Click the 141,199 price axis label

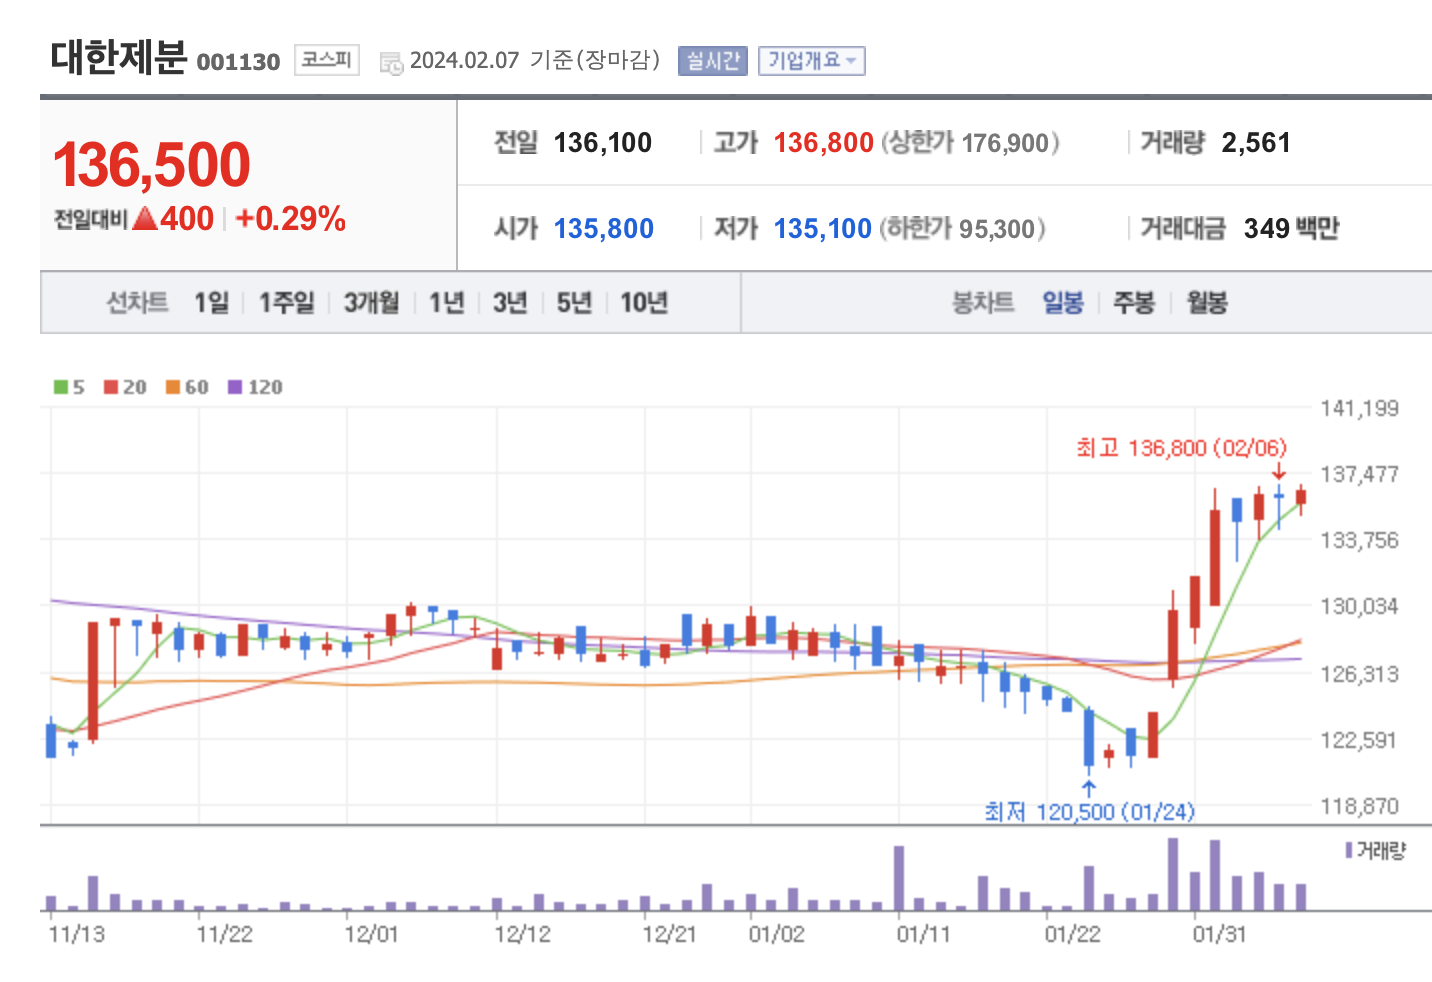(1359, 408)
